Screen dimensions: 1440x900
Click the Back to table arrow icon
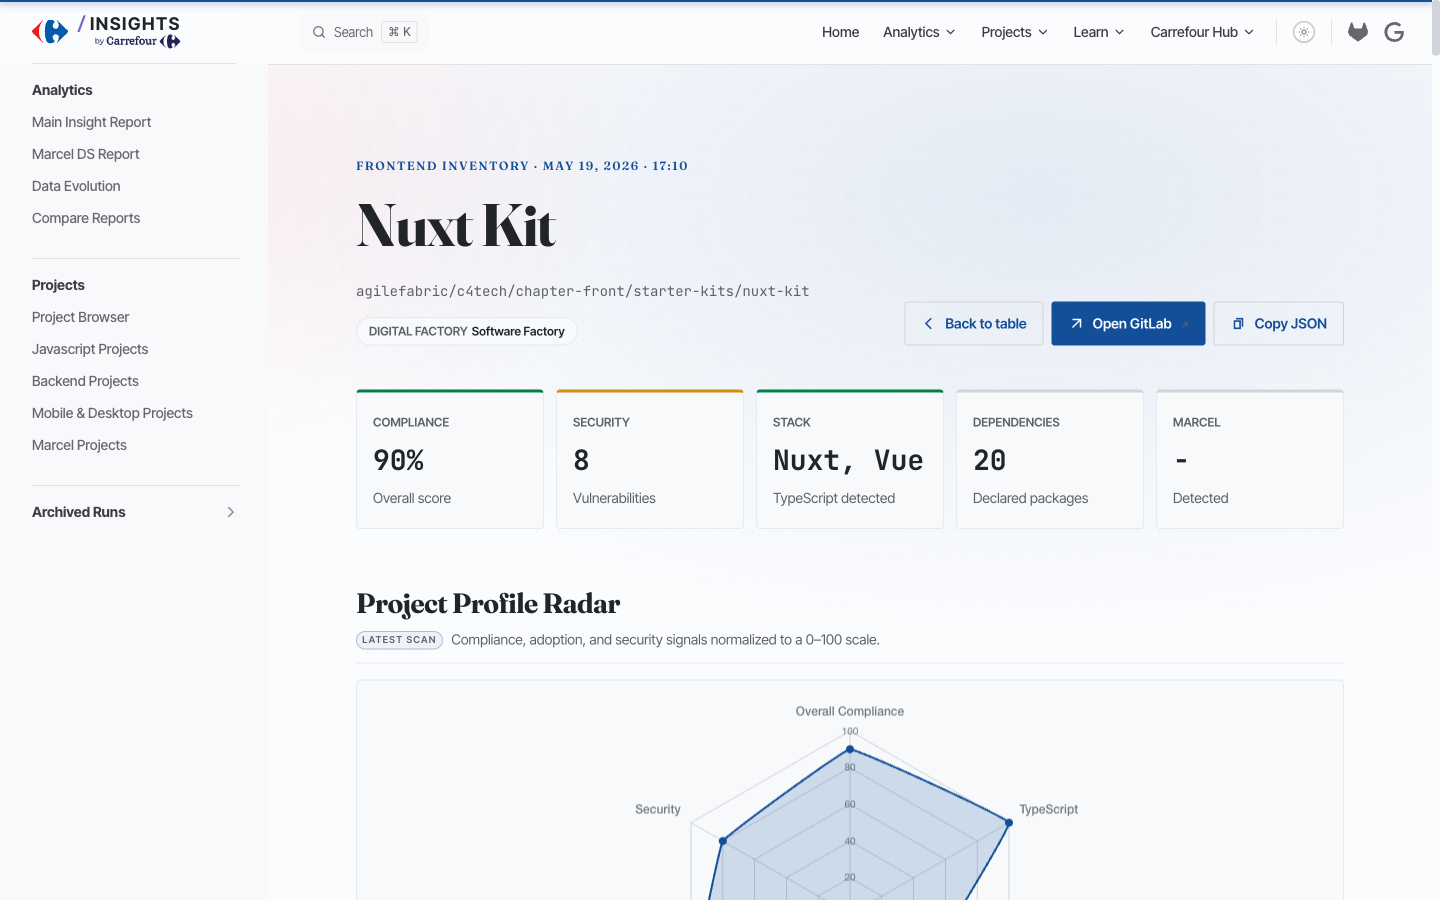(928, 324)
